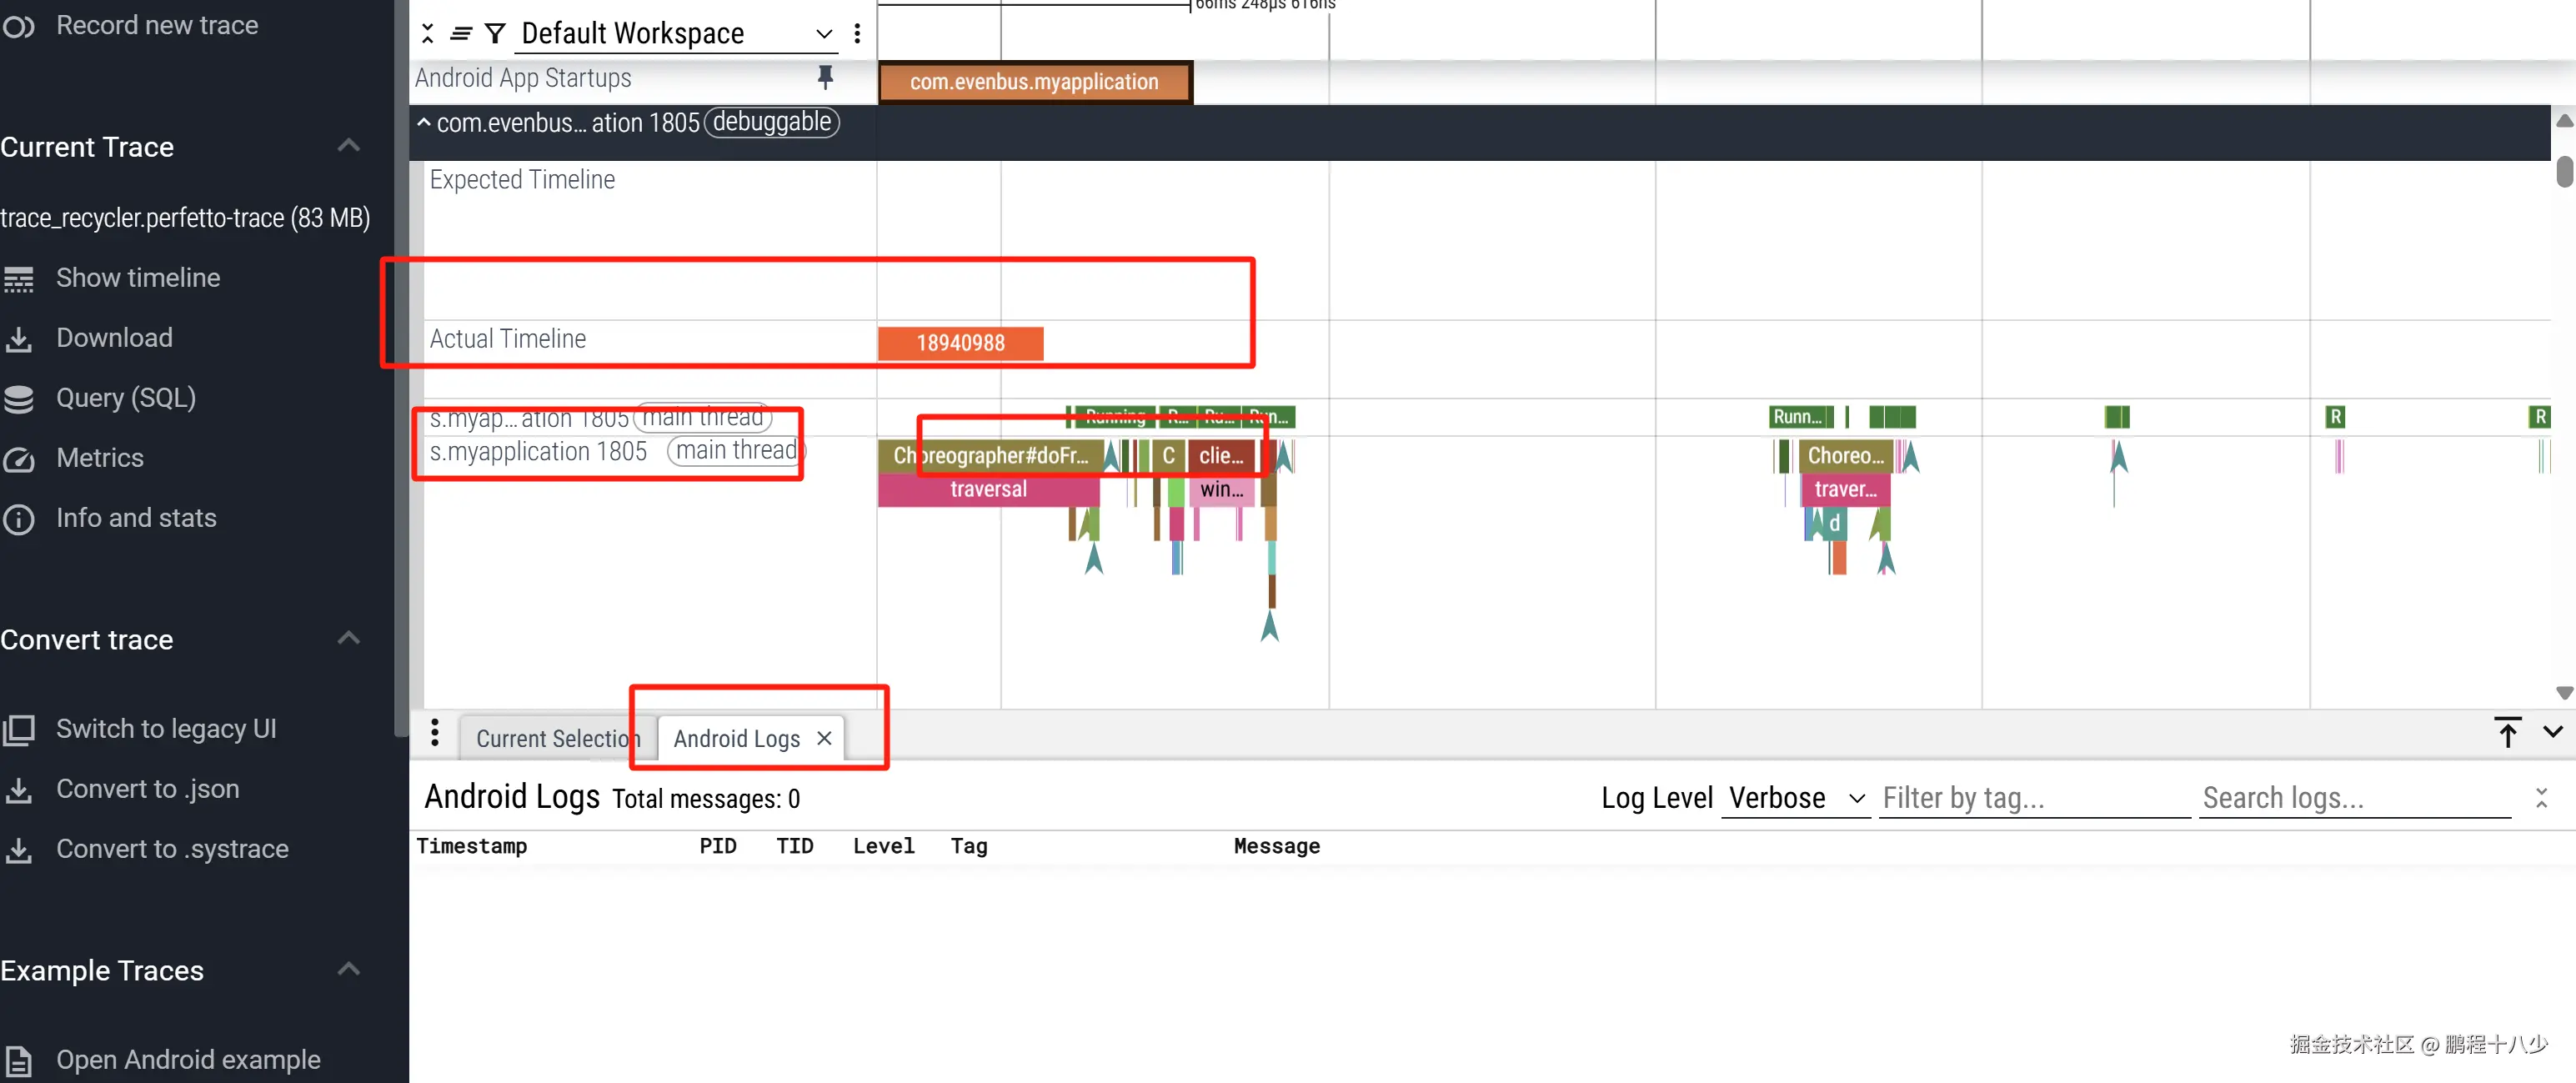Click Convert to .json link
Viewport: 2576px width, 1083px height.
click(x=147, y=789)
